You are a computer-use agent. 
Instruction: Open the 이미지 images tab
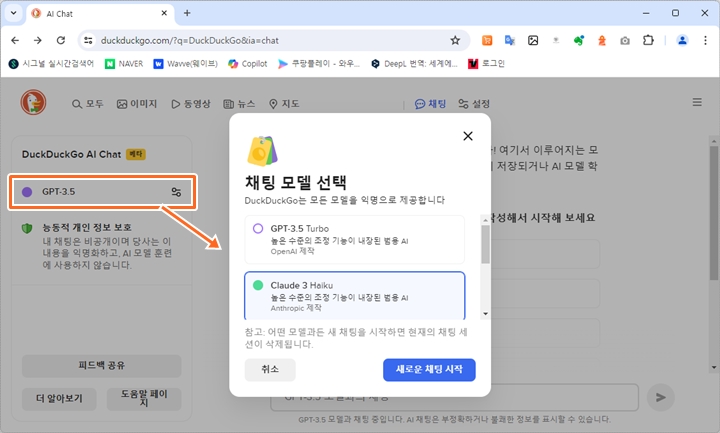click(137, 104)
